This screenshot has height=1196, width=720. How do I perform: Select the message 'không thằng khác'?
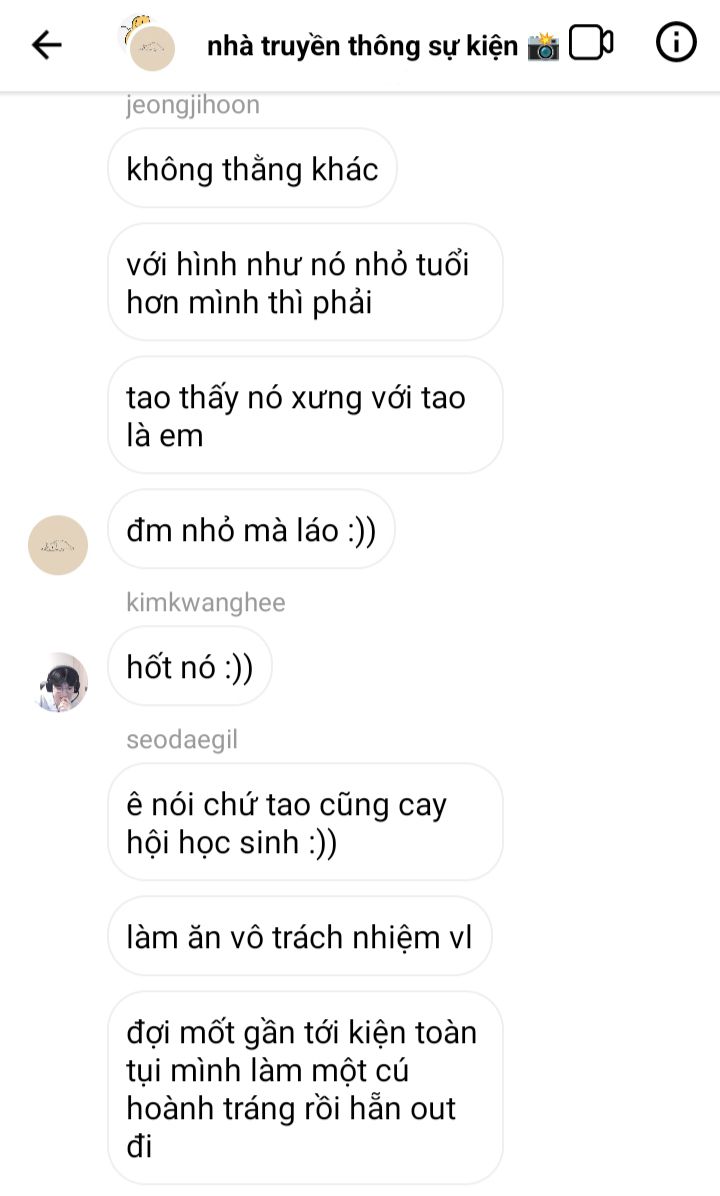[x=252, y=169]
